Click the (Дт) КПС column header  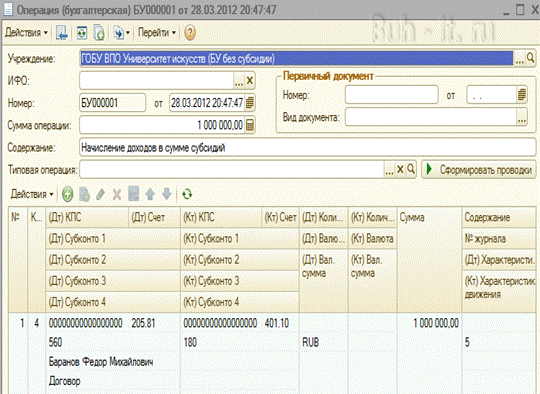coord(87,217)
